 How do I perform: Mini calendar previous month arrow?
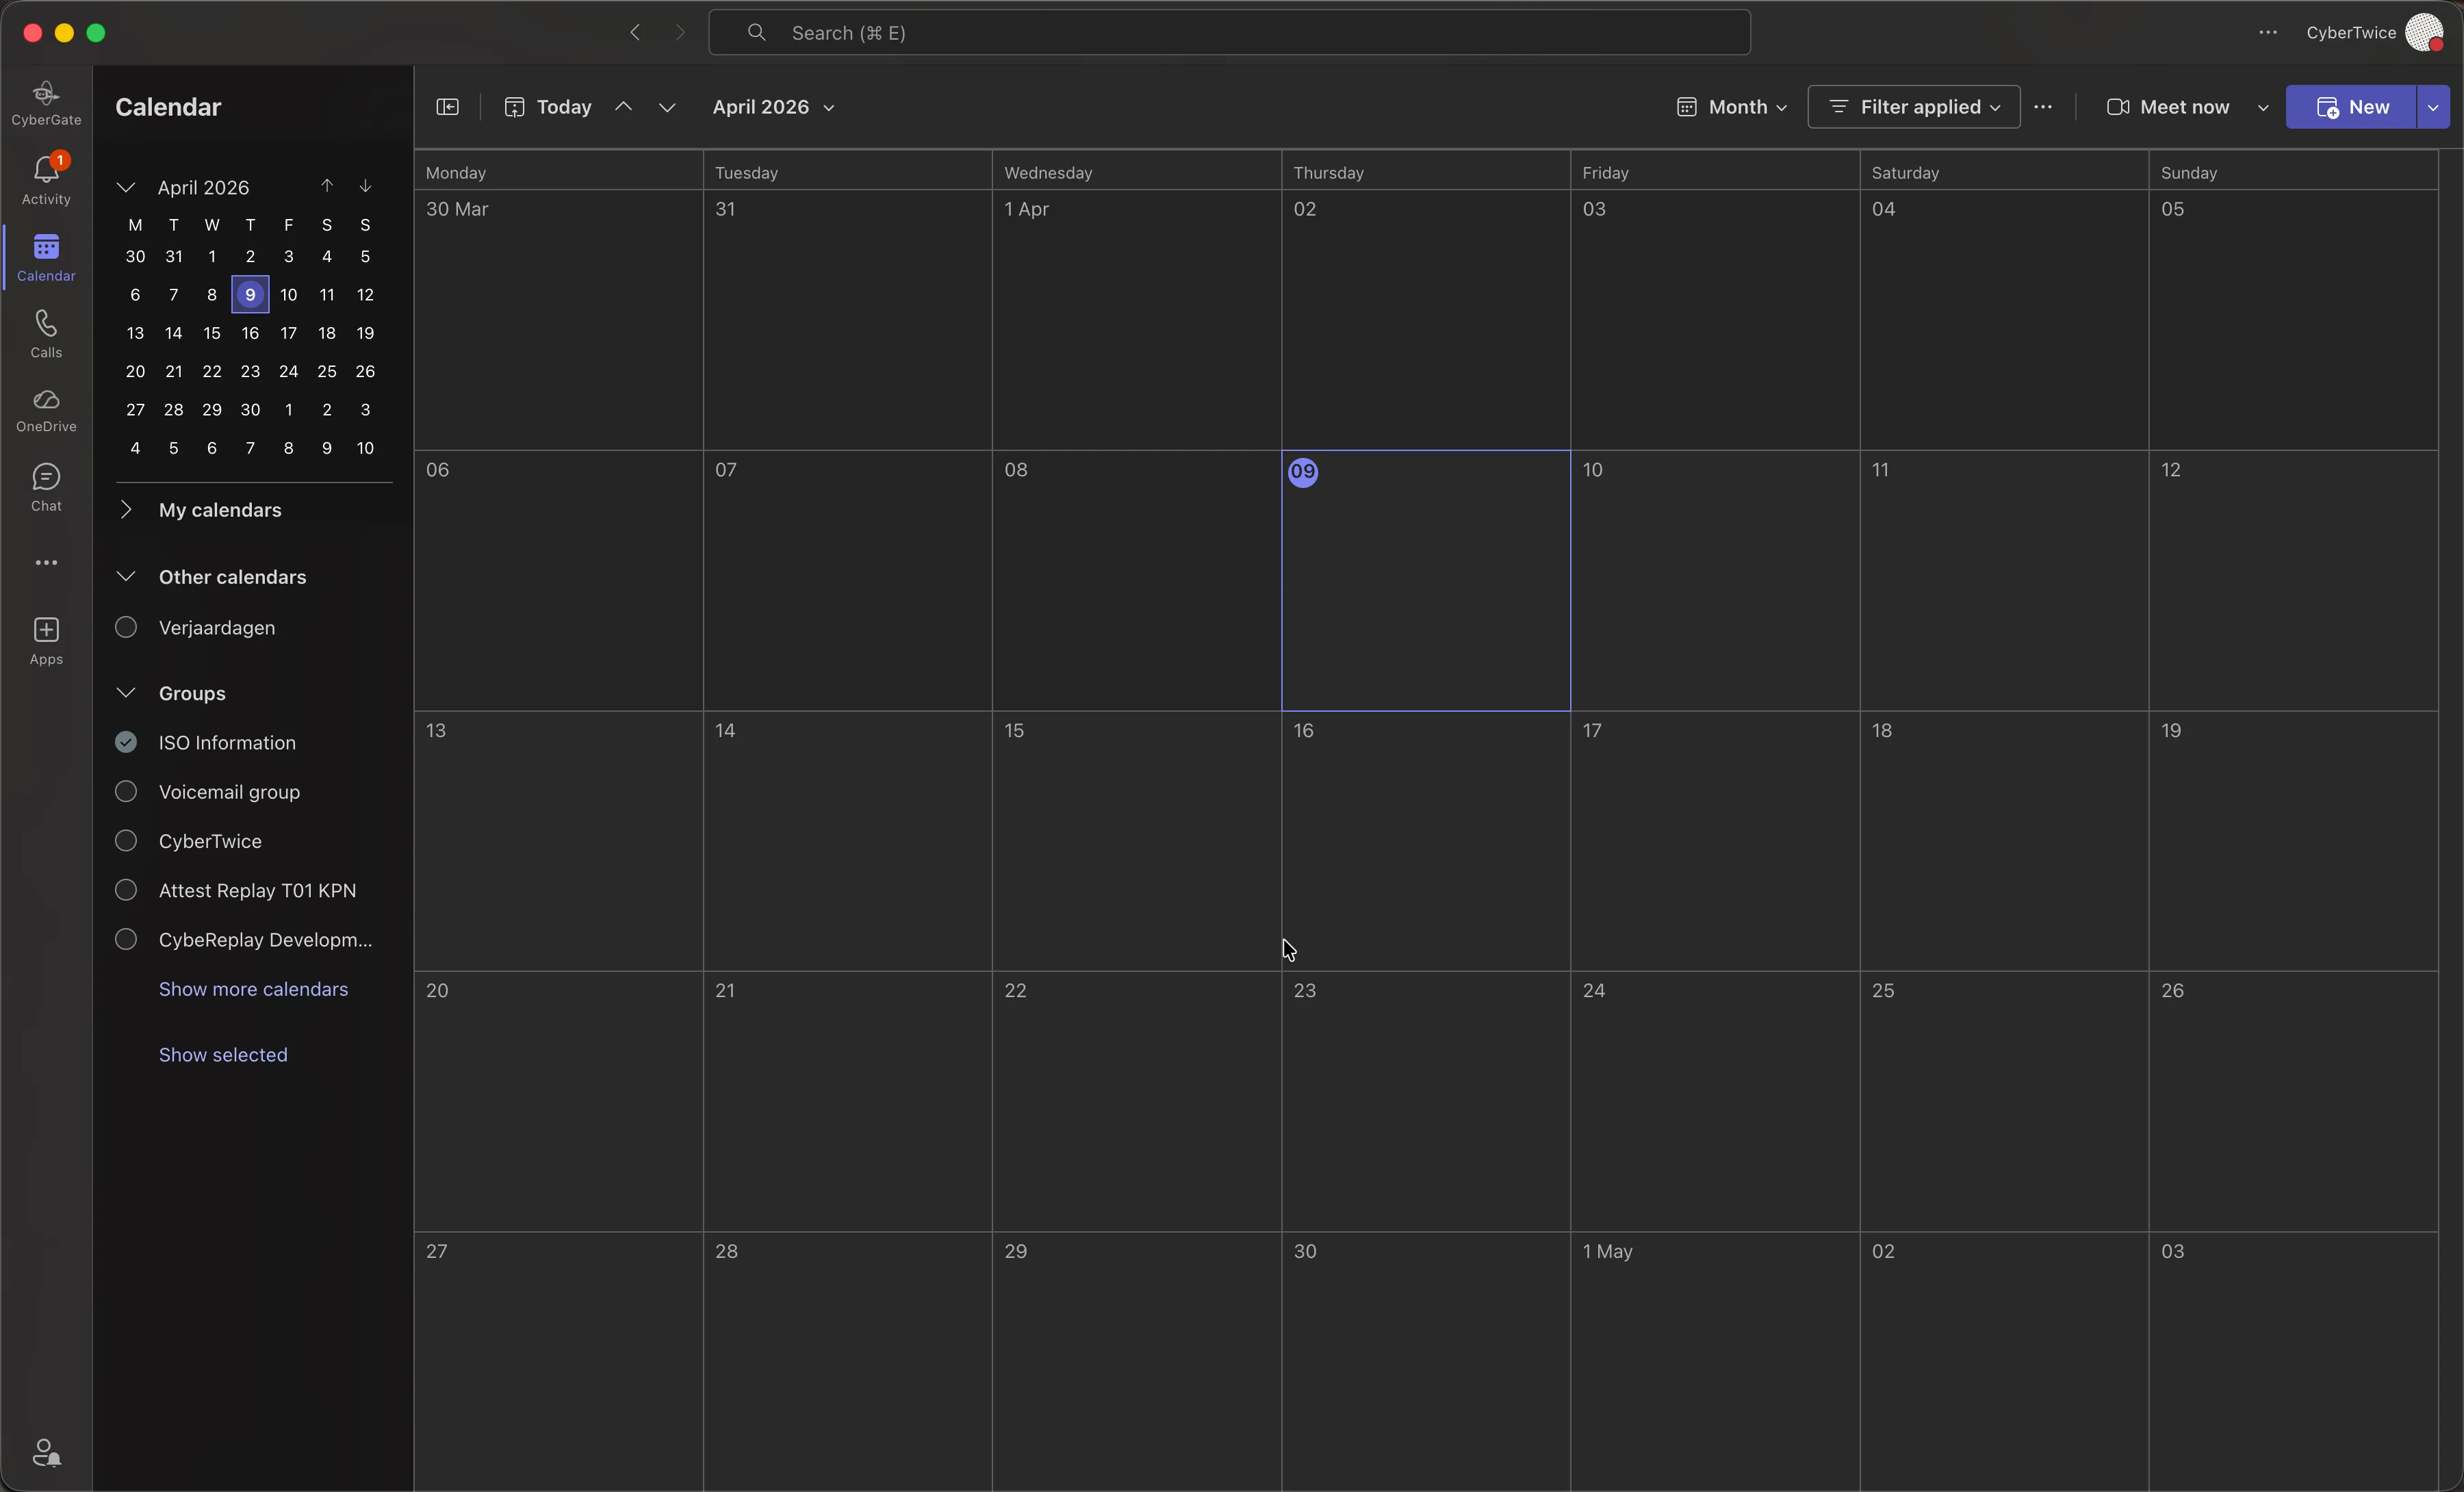click(327, 186)
